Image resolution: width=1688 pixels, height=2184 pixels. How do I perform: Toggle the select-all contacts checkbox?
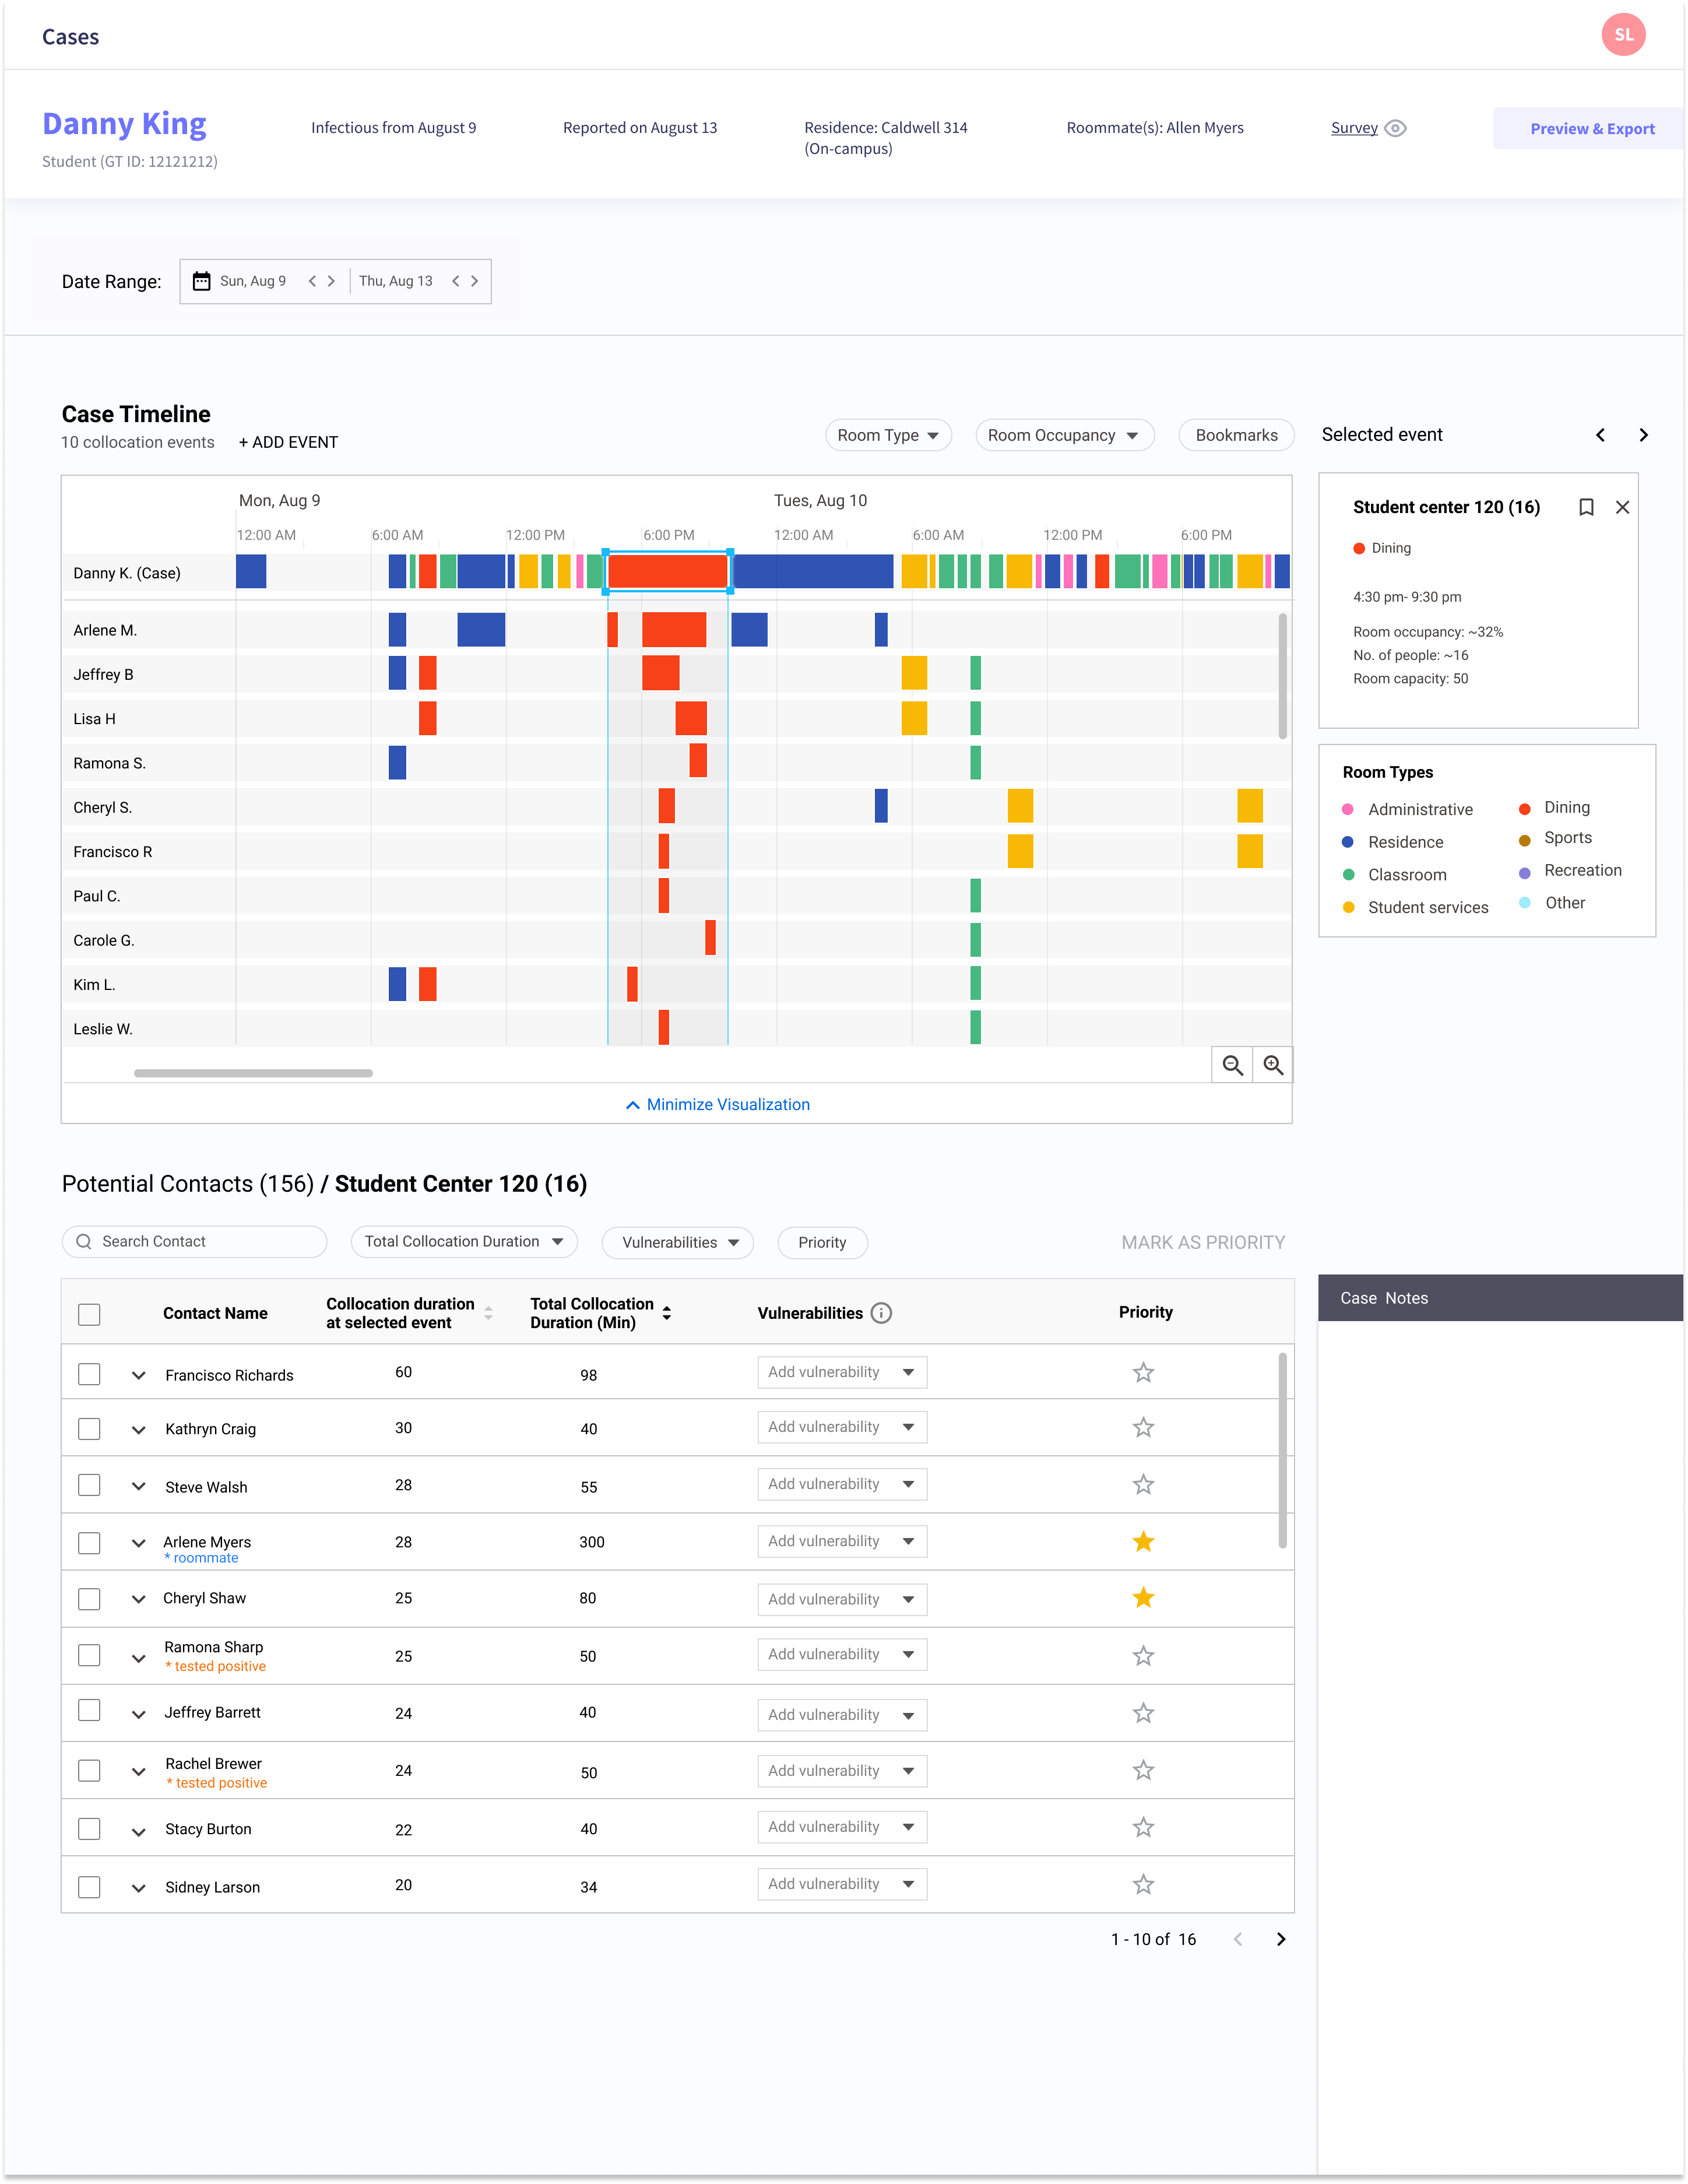89,1314
